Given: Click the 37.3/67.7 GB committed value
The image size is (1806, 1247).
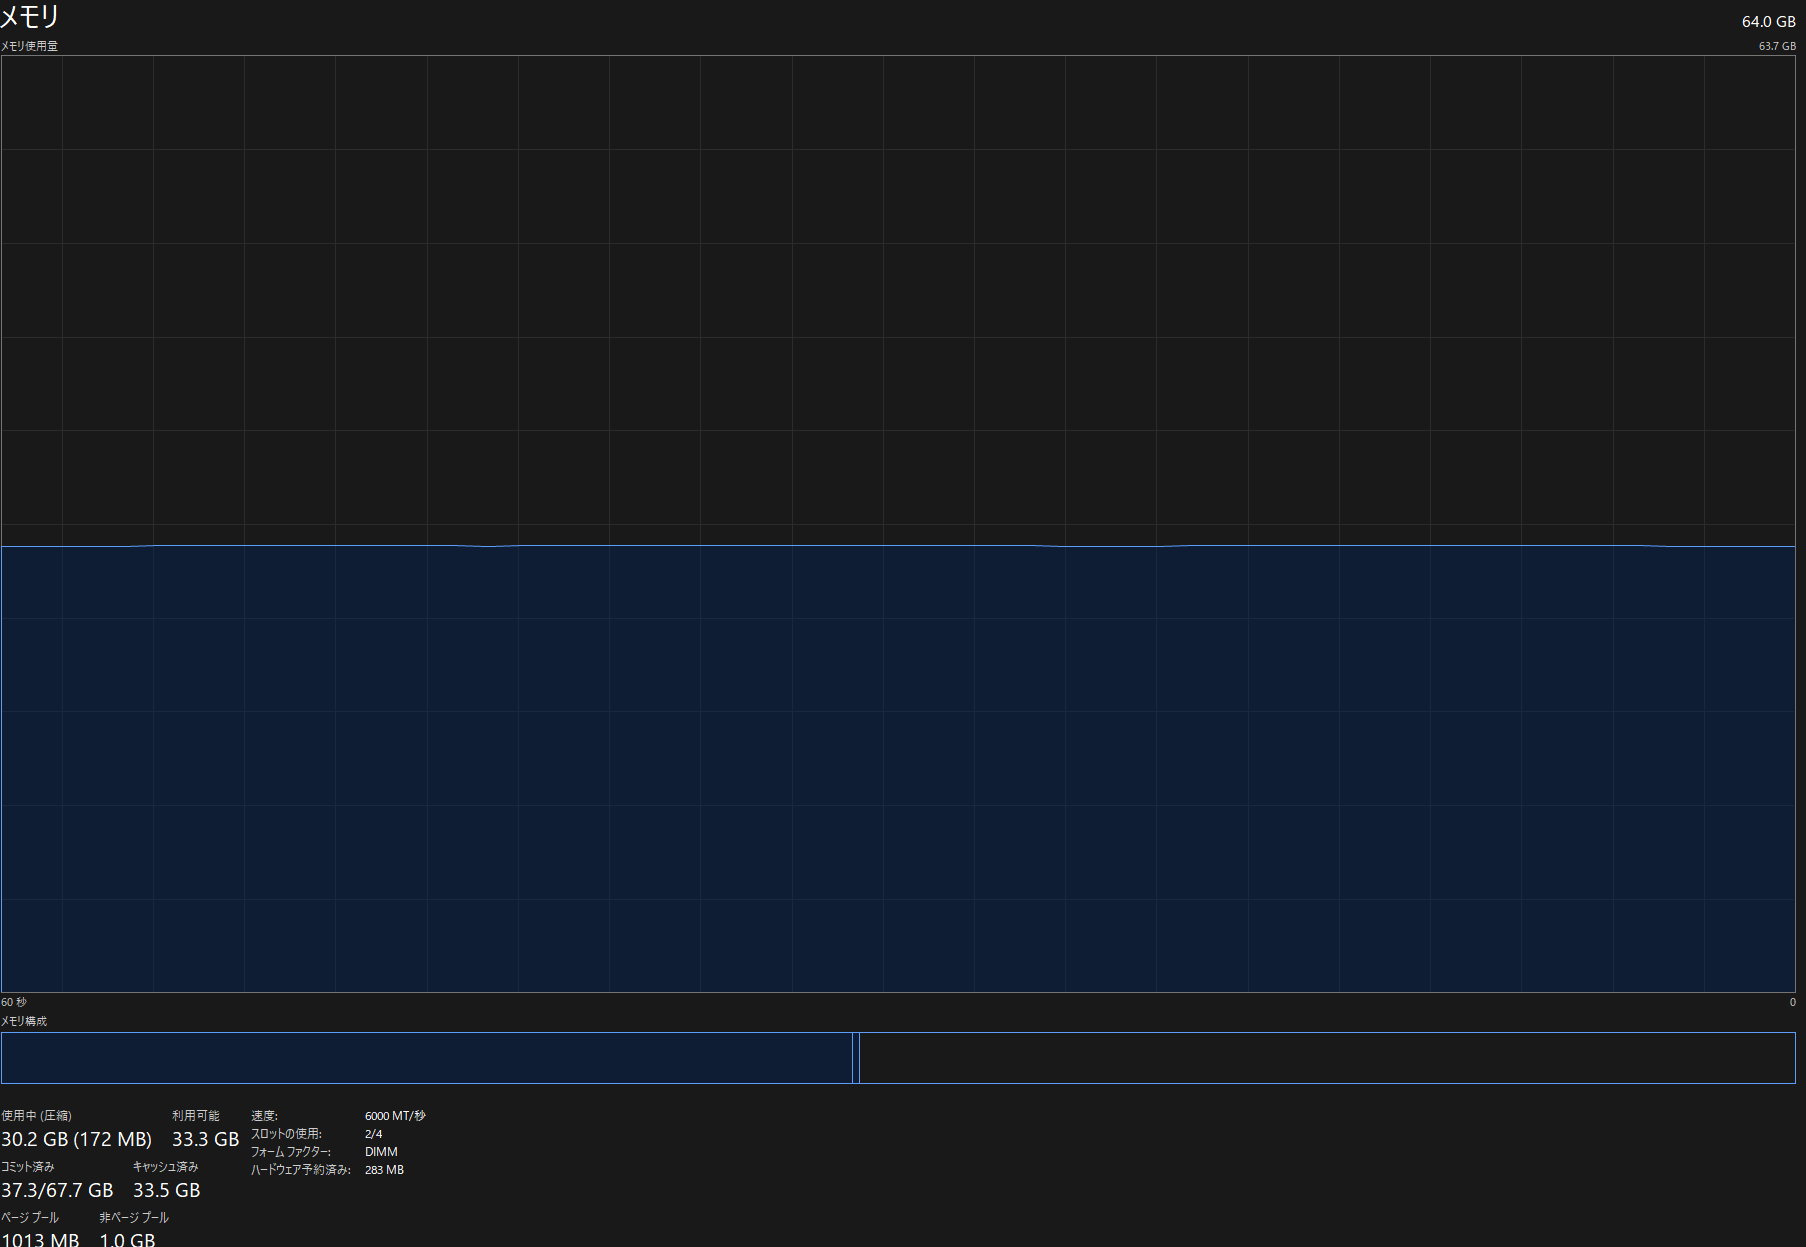Looking at the screenshot, I should coord(57,1190).
